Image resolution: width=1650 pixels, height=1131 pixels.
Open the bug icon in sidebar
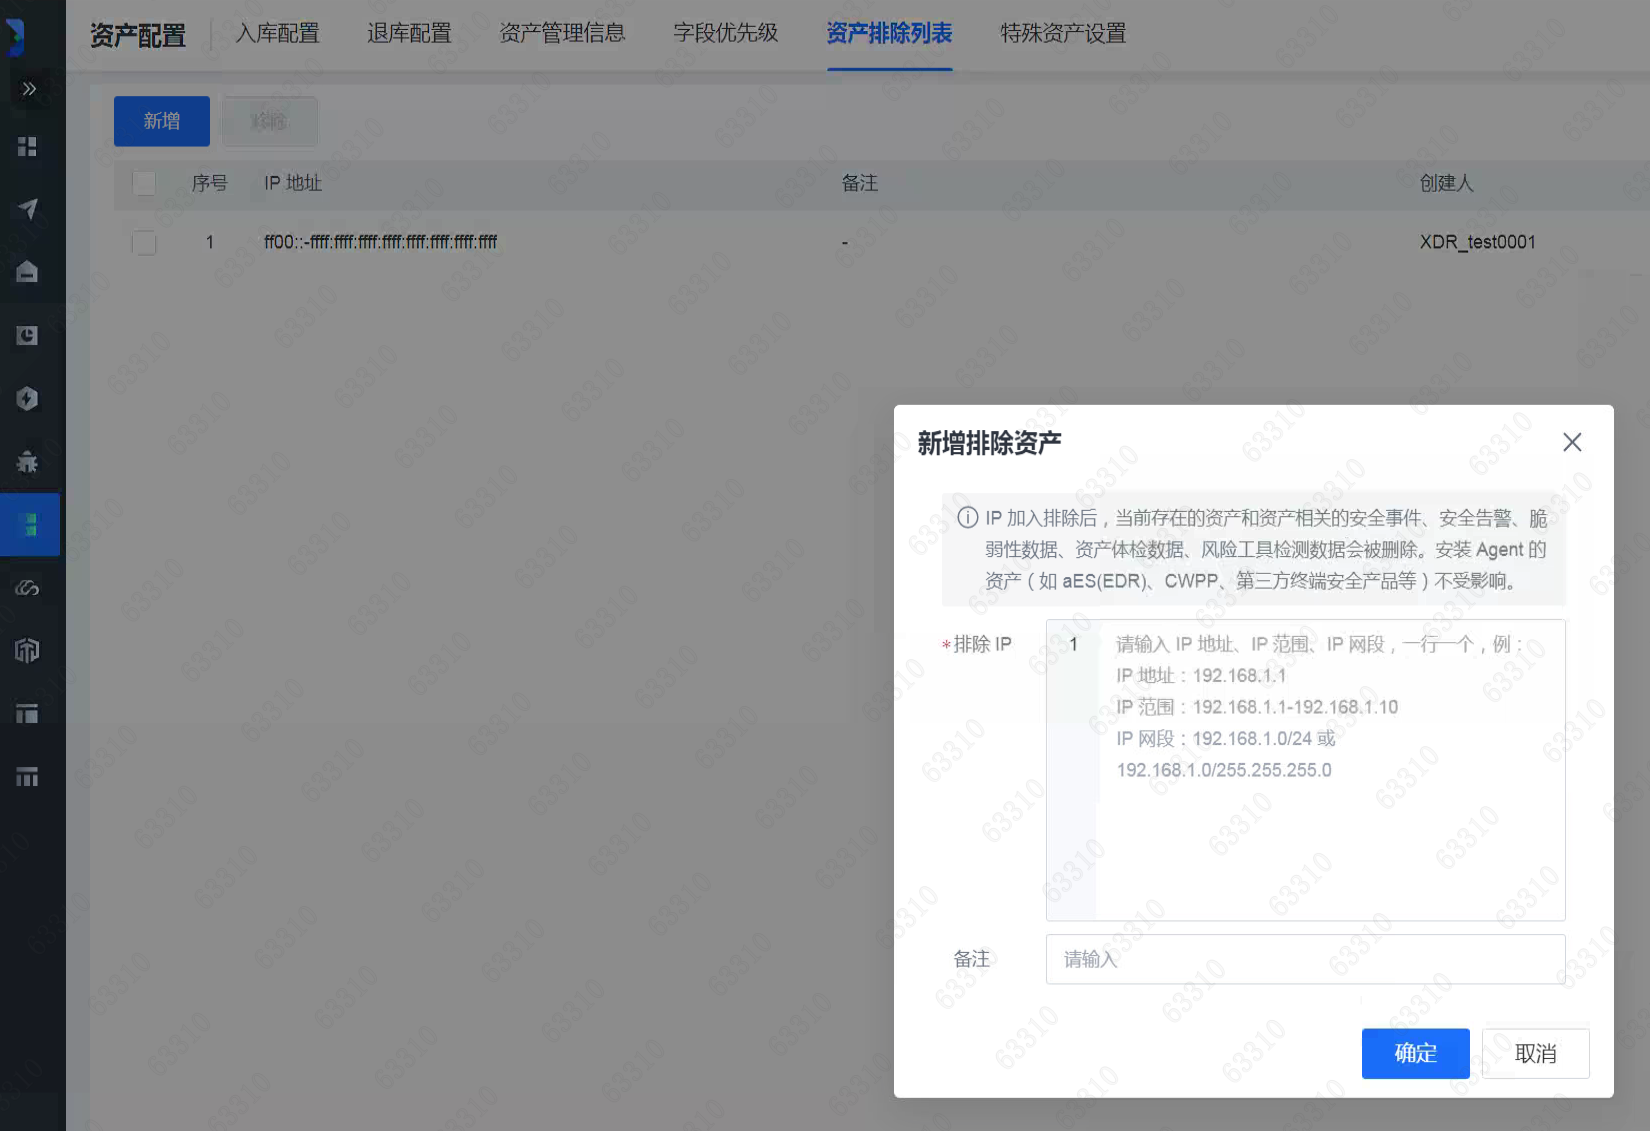click(x=28, y=461)
